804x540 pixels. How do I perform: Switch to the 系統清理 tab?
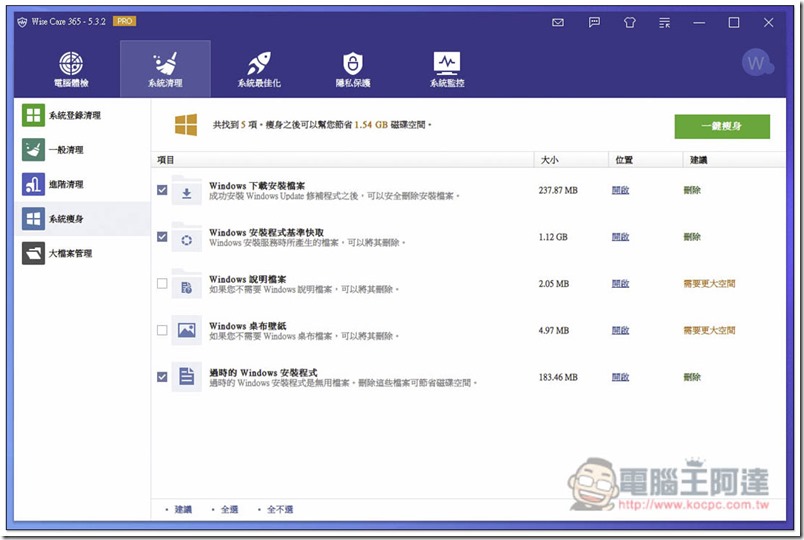tap(165, 69)
